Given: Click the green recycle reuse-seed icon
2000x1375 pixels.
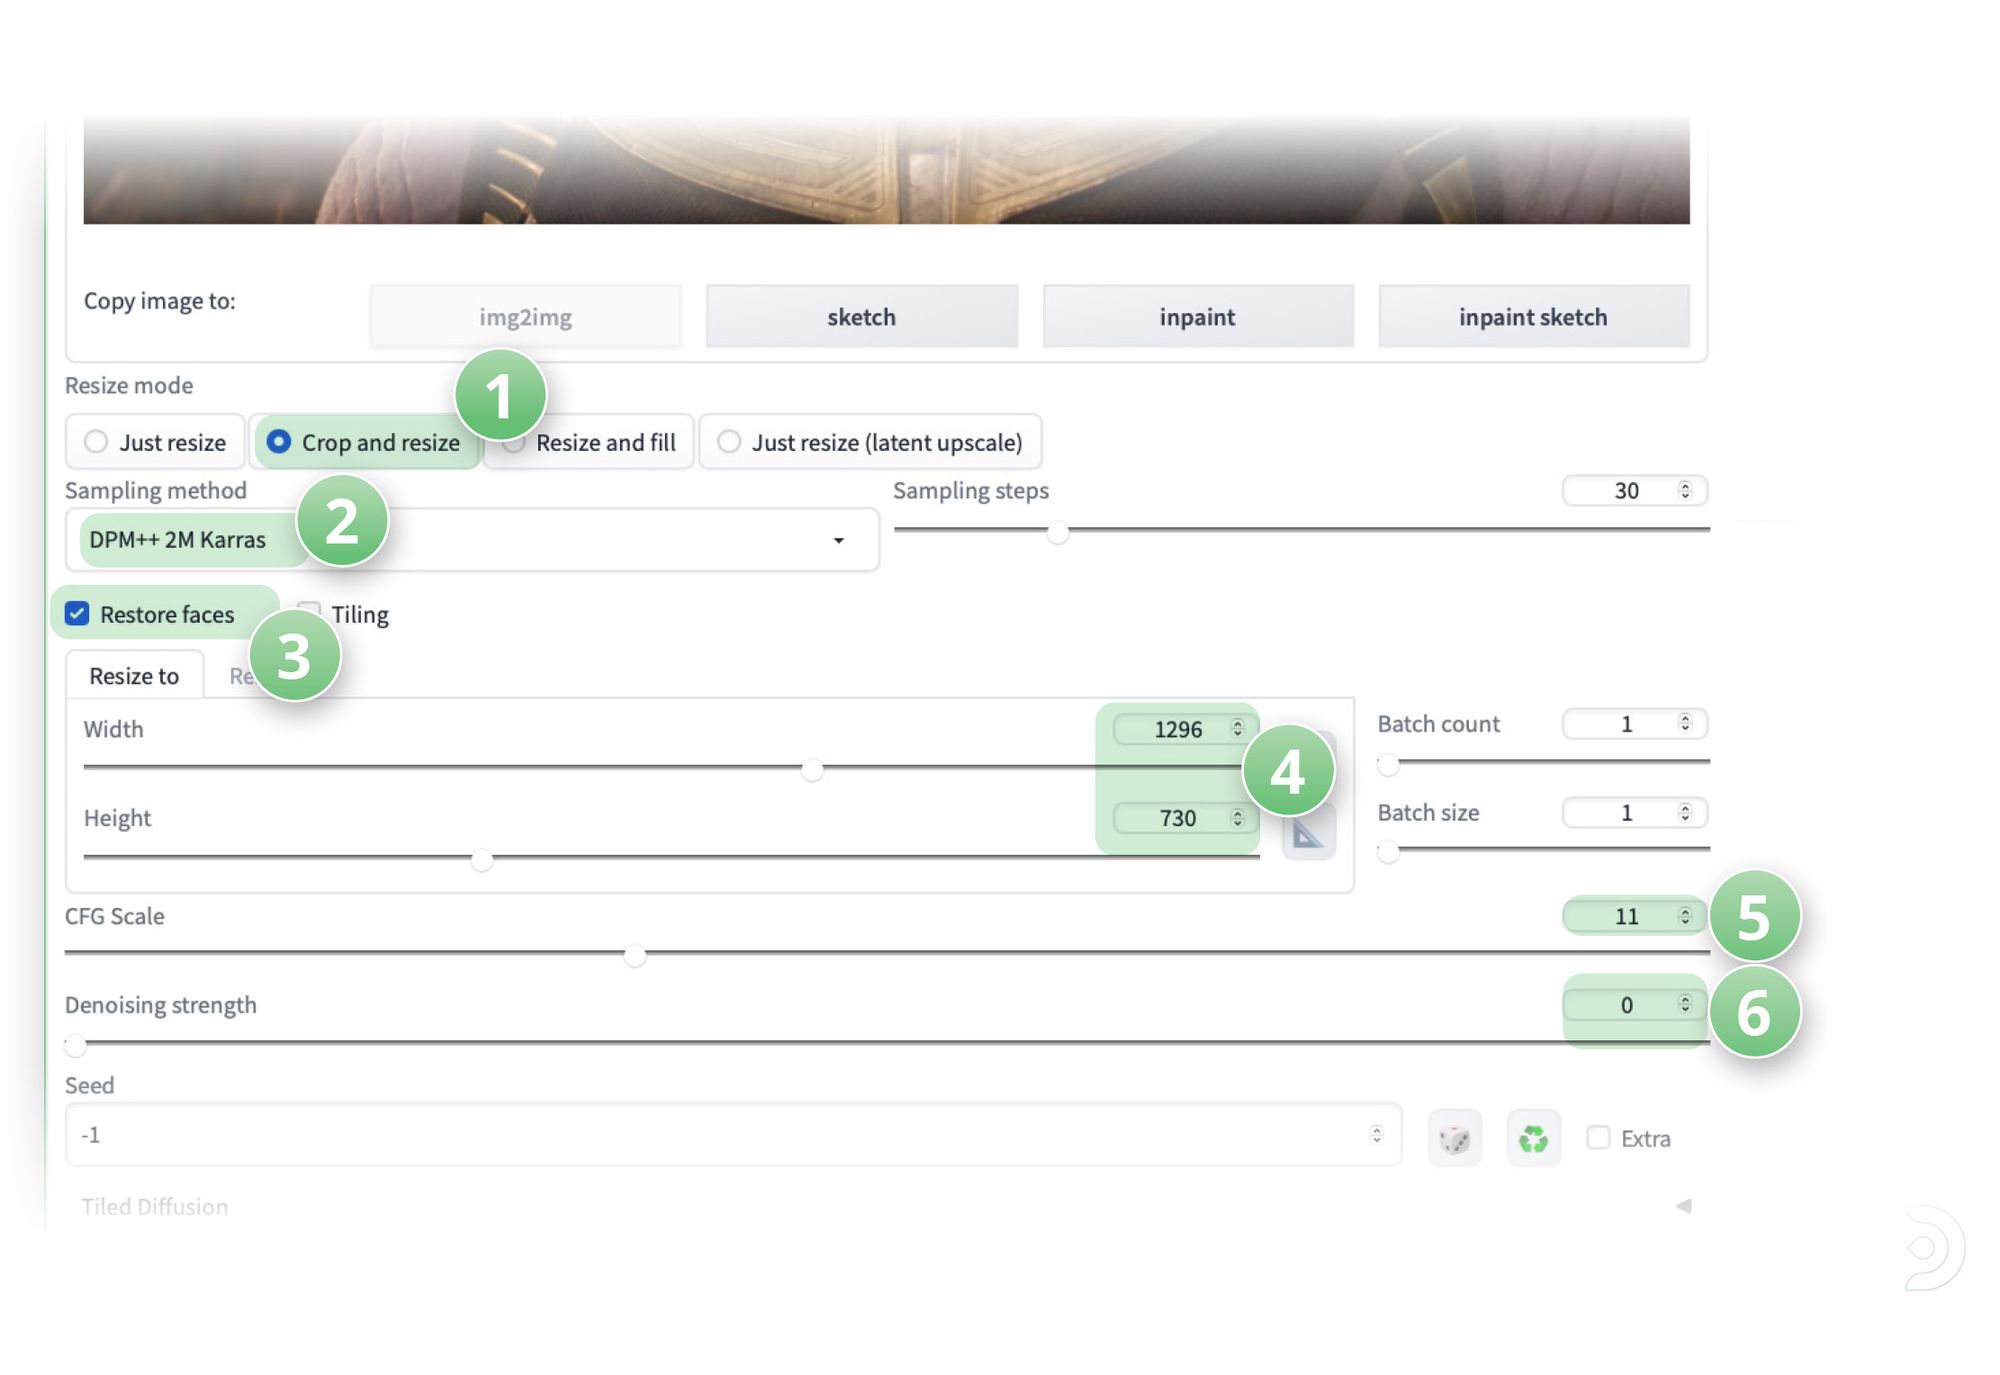Looking at the screenshot, I should click(1533, 1138).
